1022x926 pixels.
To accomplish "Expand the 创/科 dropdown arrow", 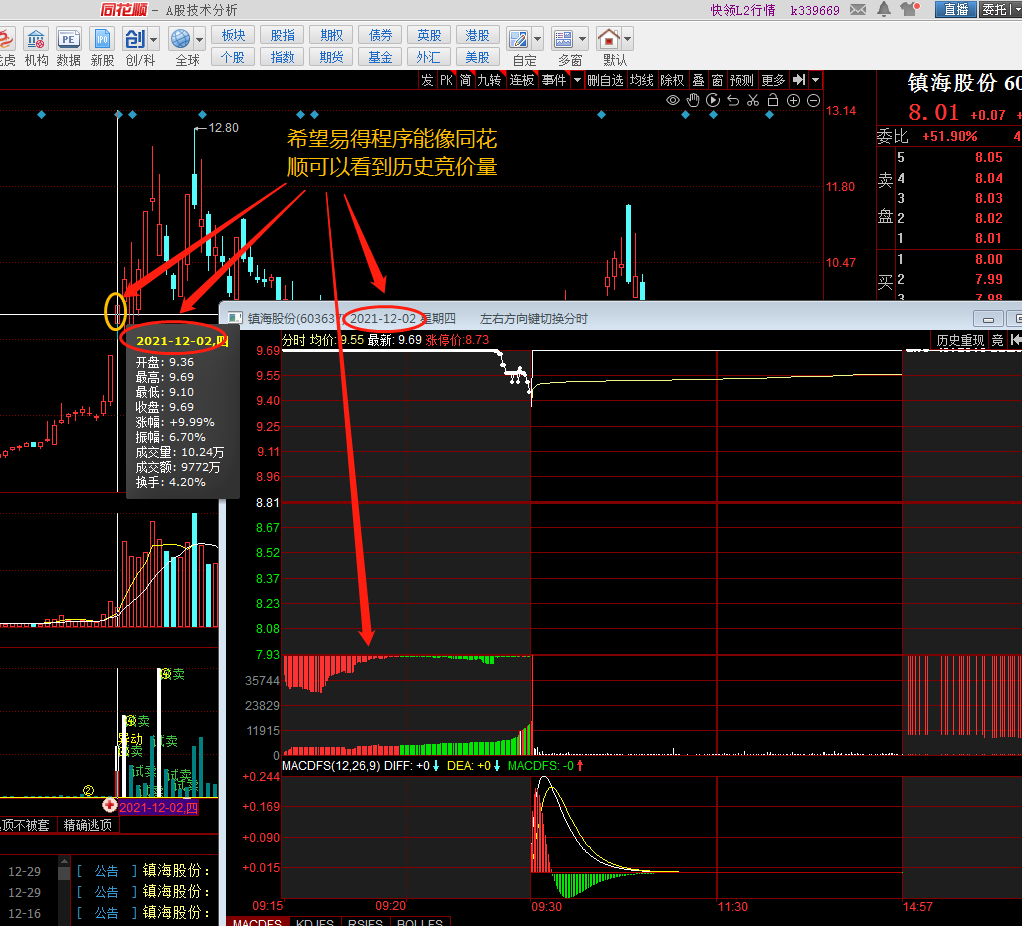I will tap(153, 40).
